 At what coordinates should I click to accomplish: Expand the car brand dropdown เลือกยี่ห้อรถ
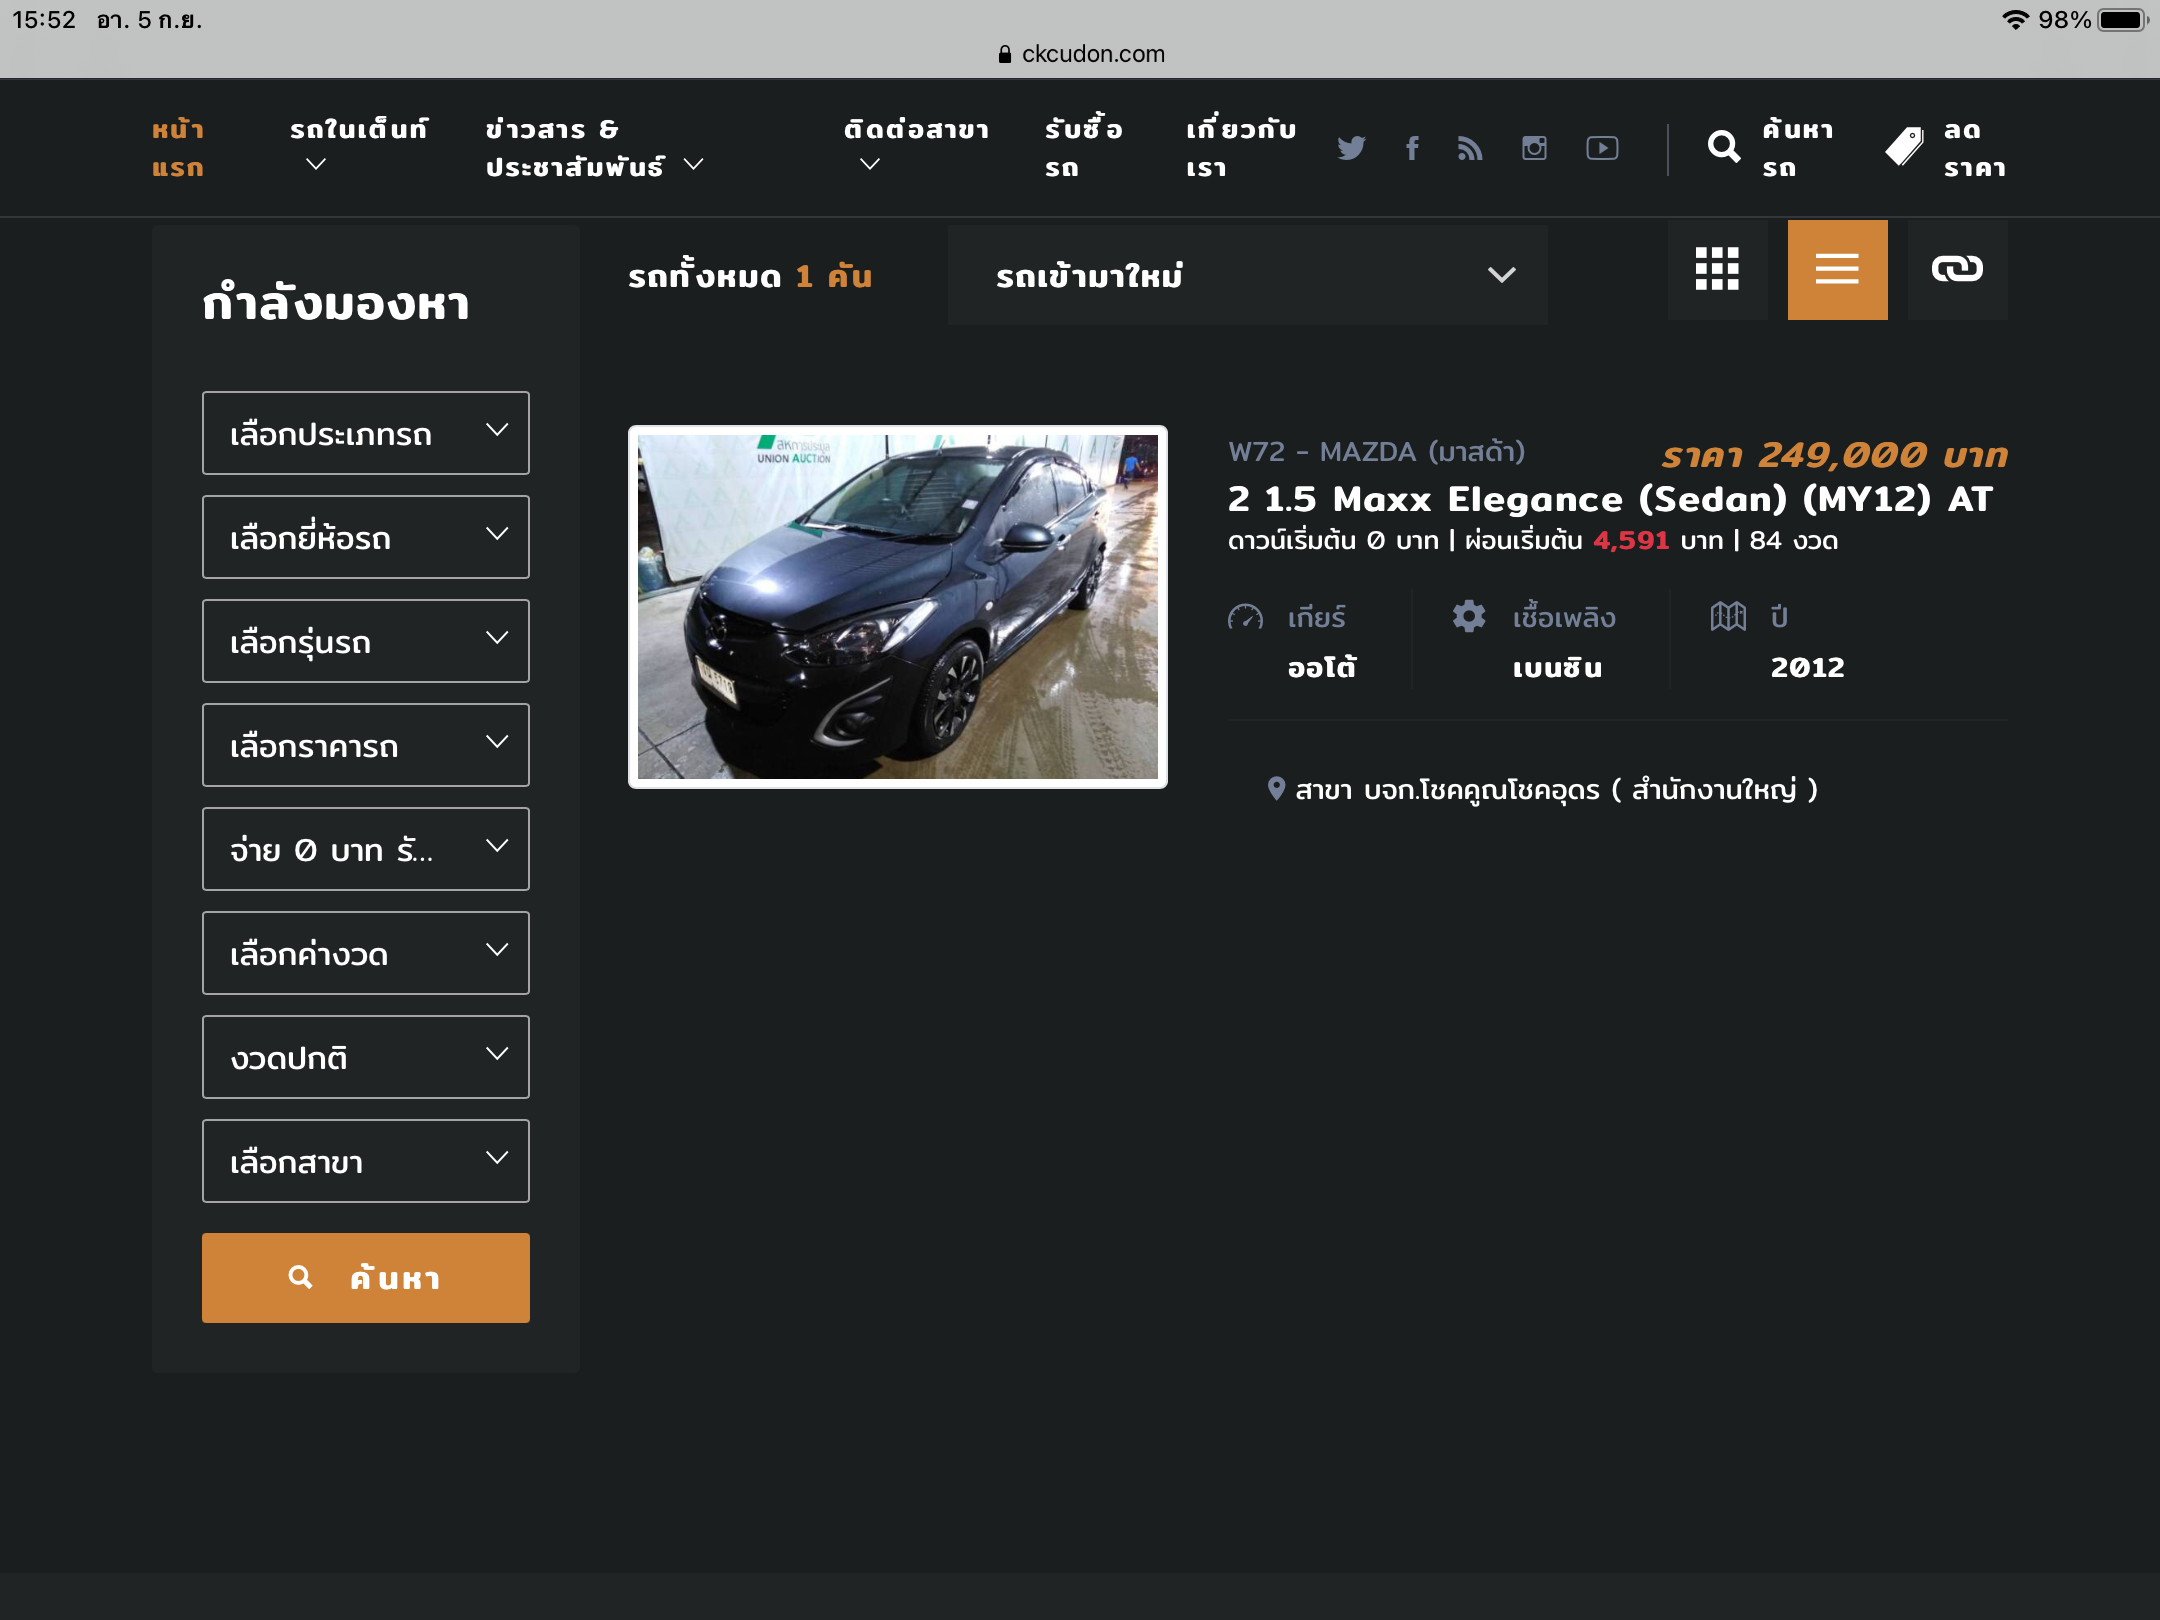[x=366, y=537]
